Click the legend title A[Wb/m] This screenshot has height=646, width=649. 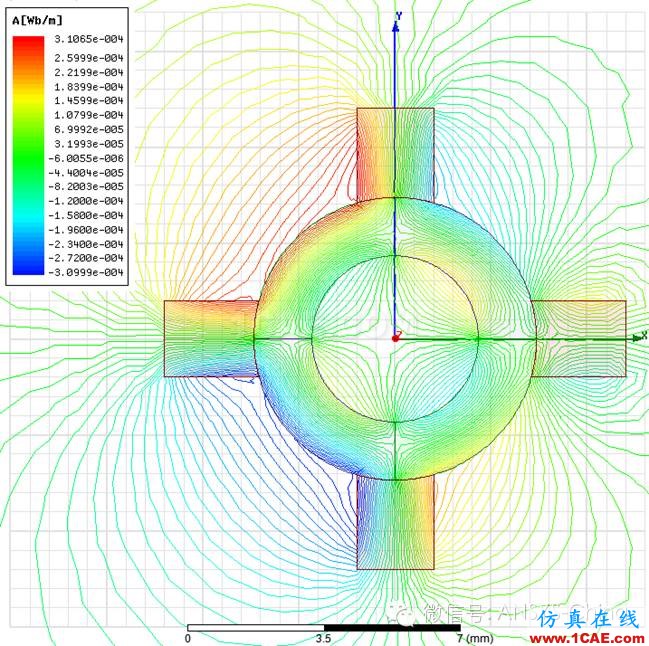point(37,20)
